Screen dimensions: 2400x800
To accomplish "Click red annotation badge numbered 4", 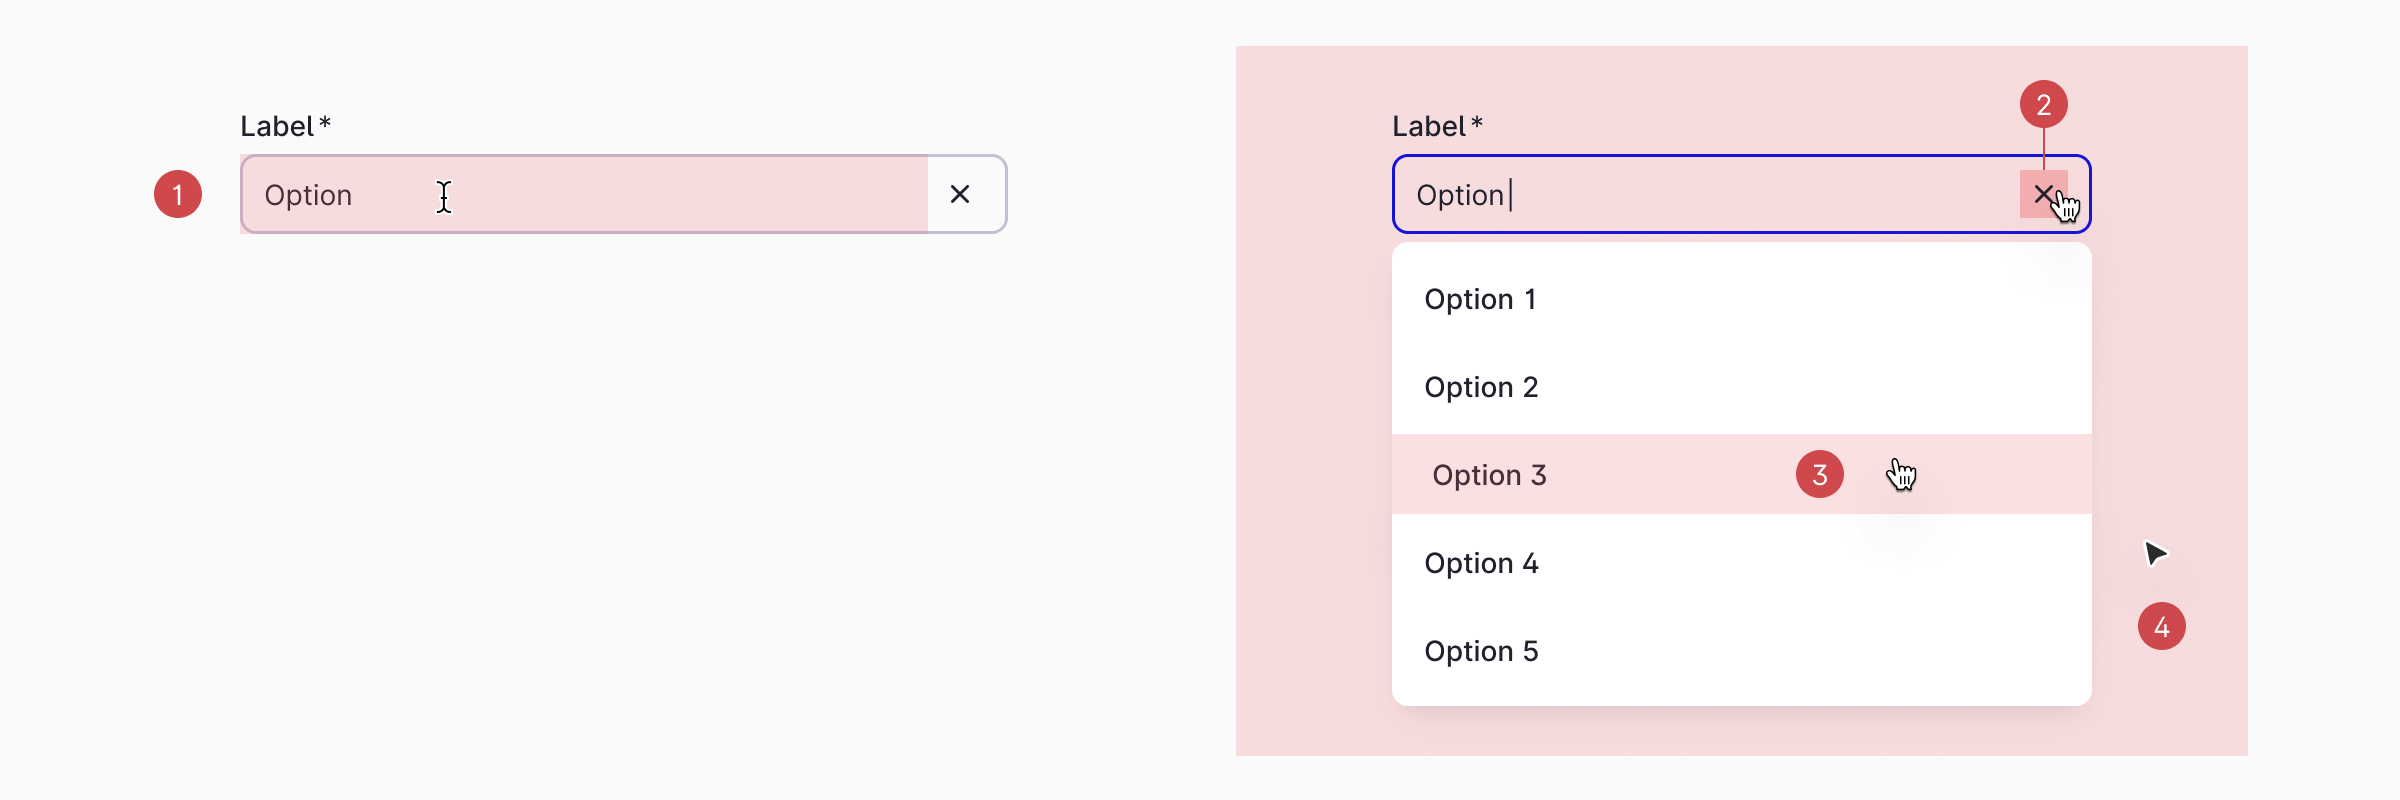I will [x=2162, y=625].
